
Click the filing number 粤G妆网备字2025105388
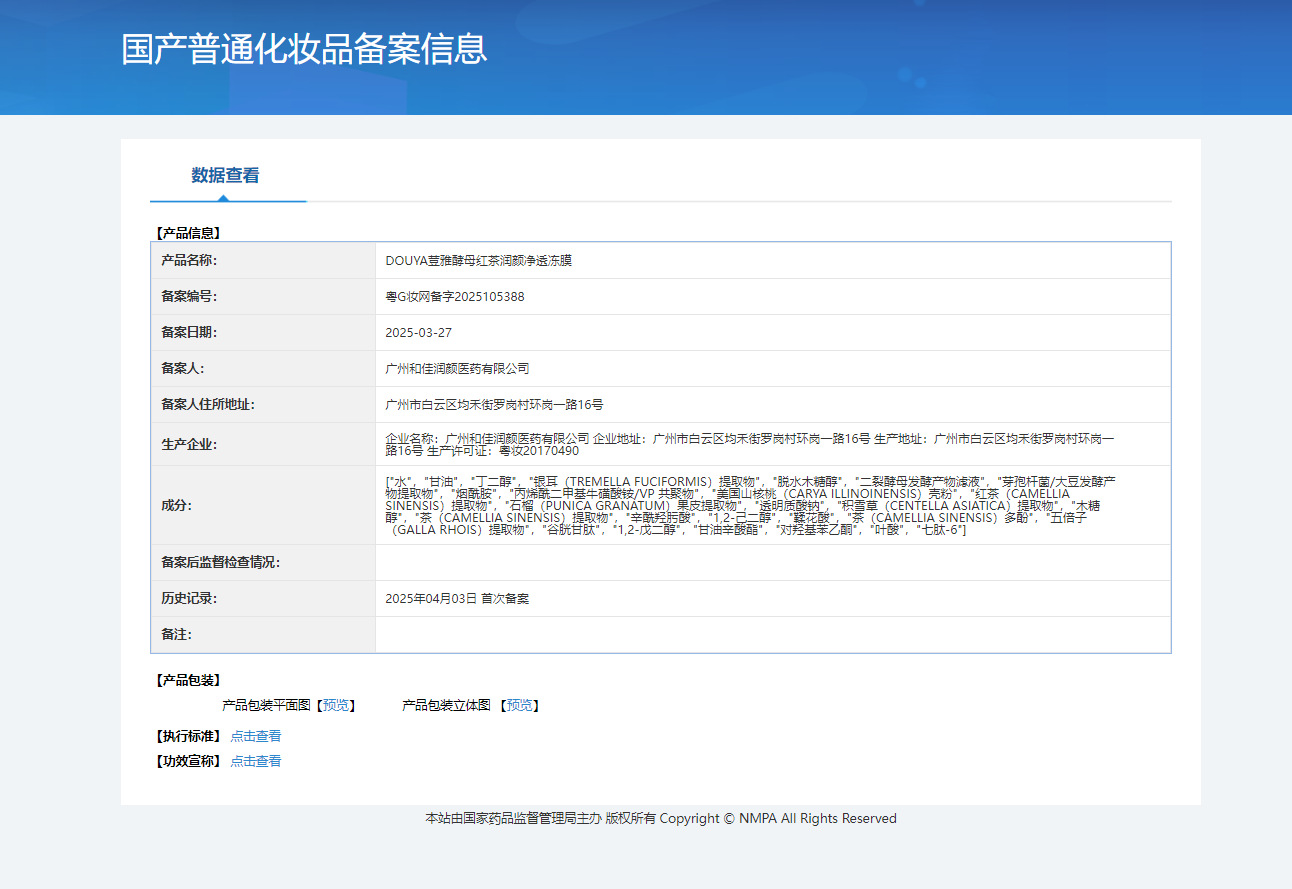tap(455, 297)
